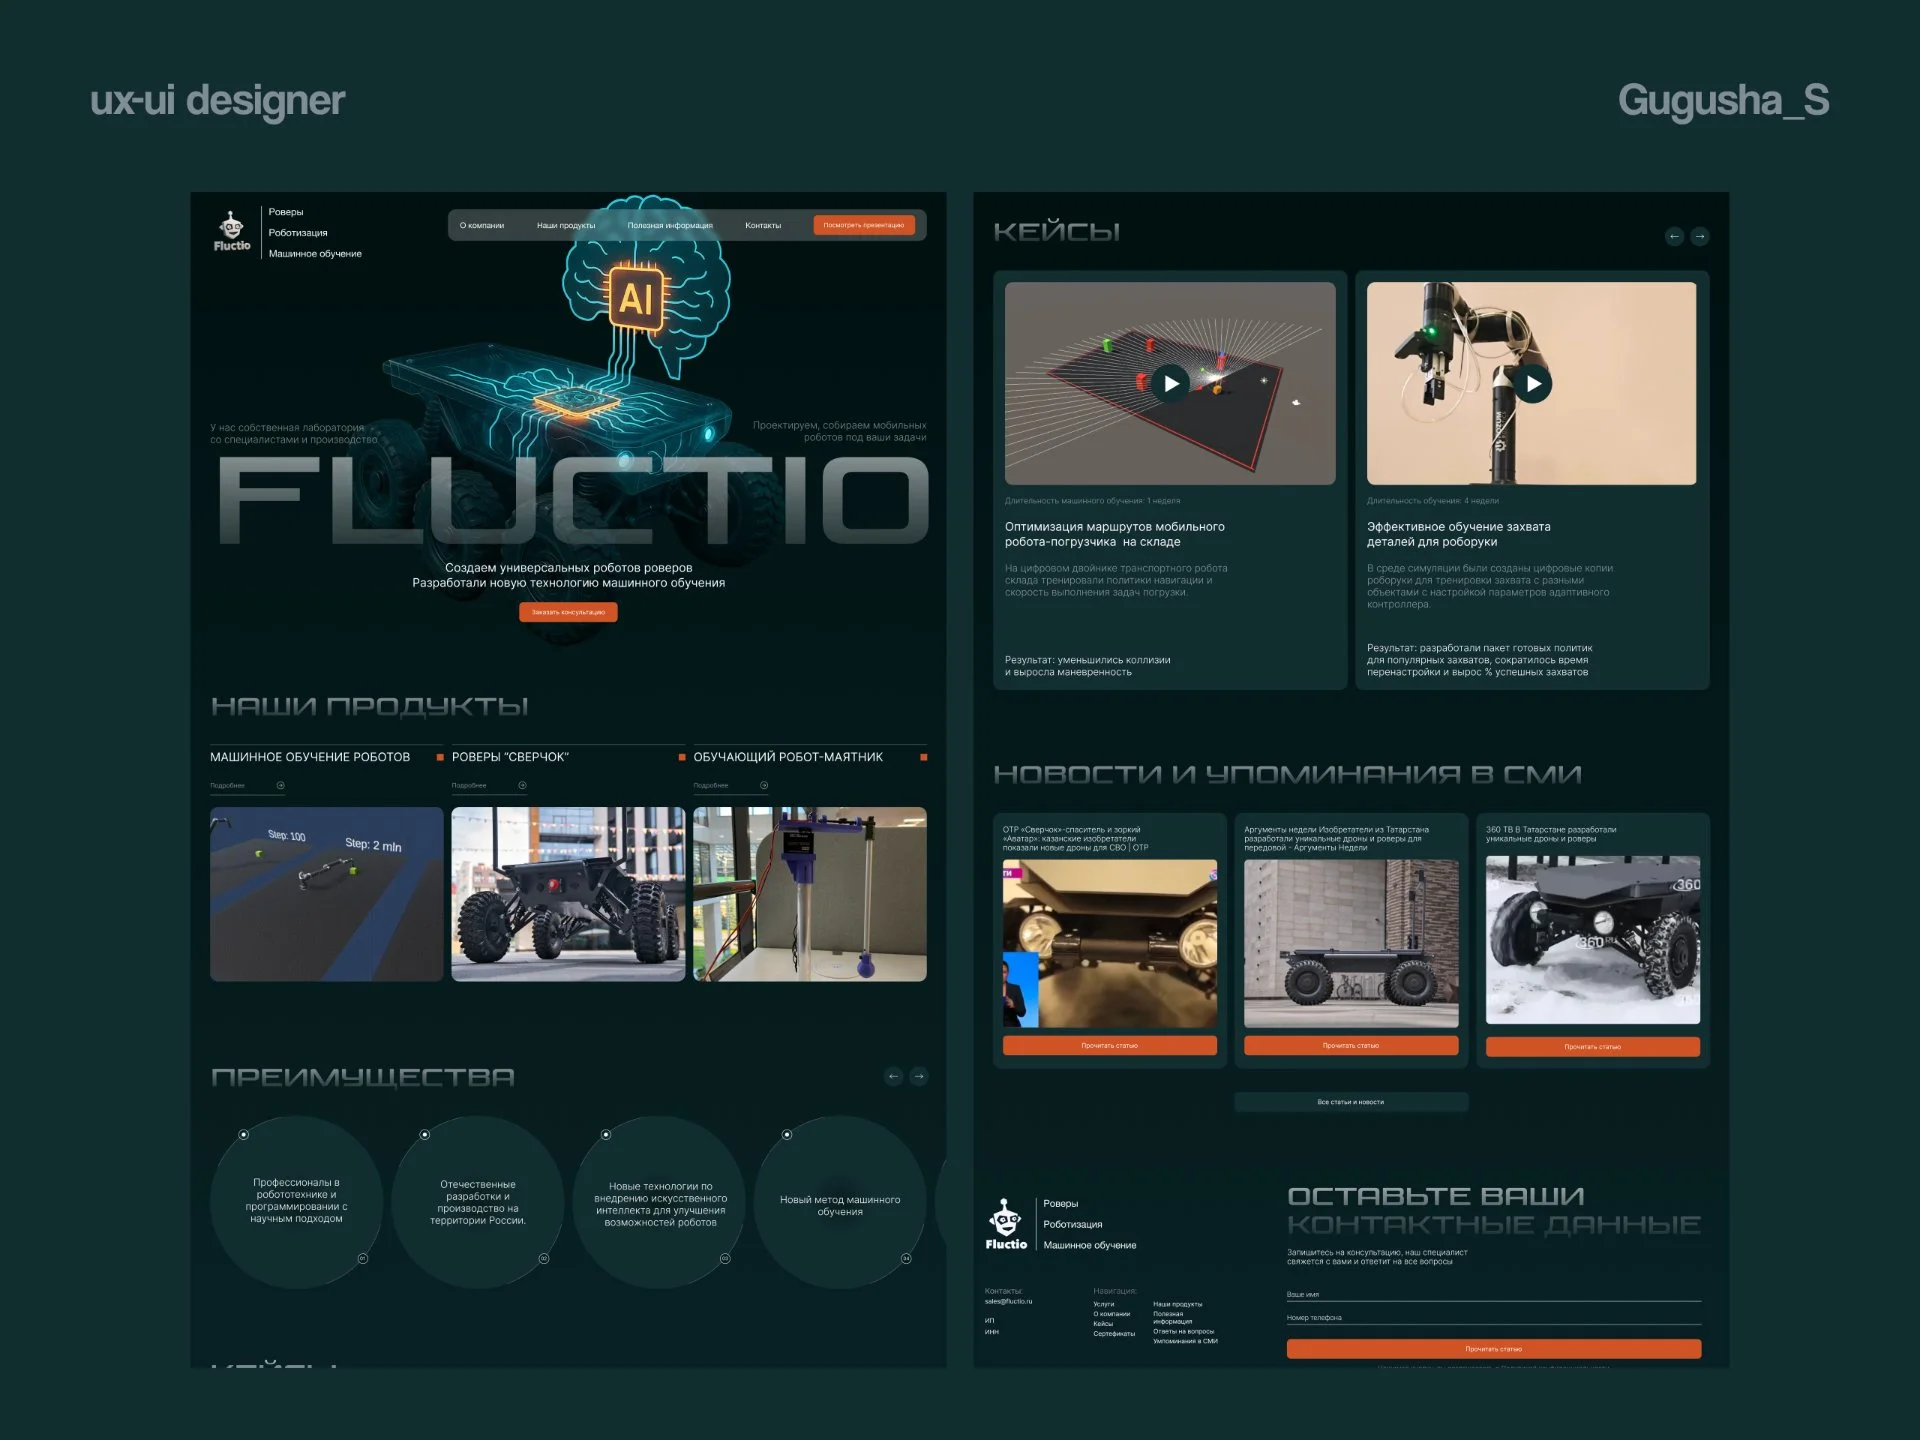Focus the Ваше имя input field
Image resolution: width=1920 pixels, height=1440 pixels.
(1494, 1294)
